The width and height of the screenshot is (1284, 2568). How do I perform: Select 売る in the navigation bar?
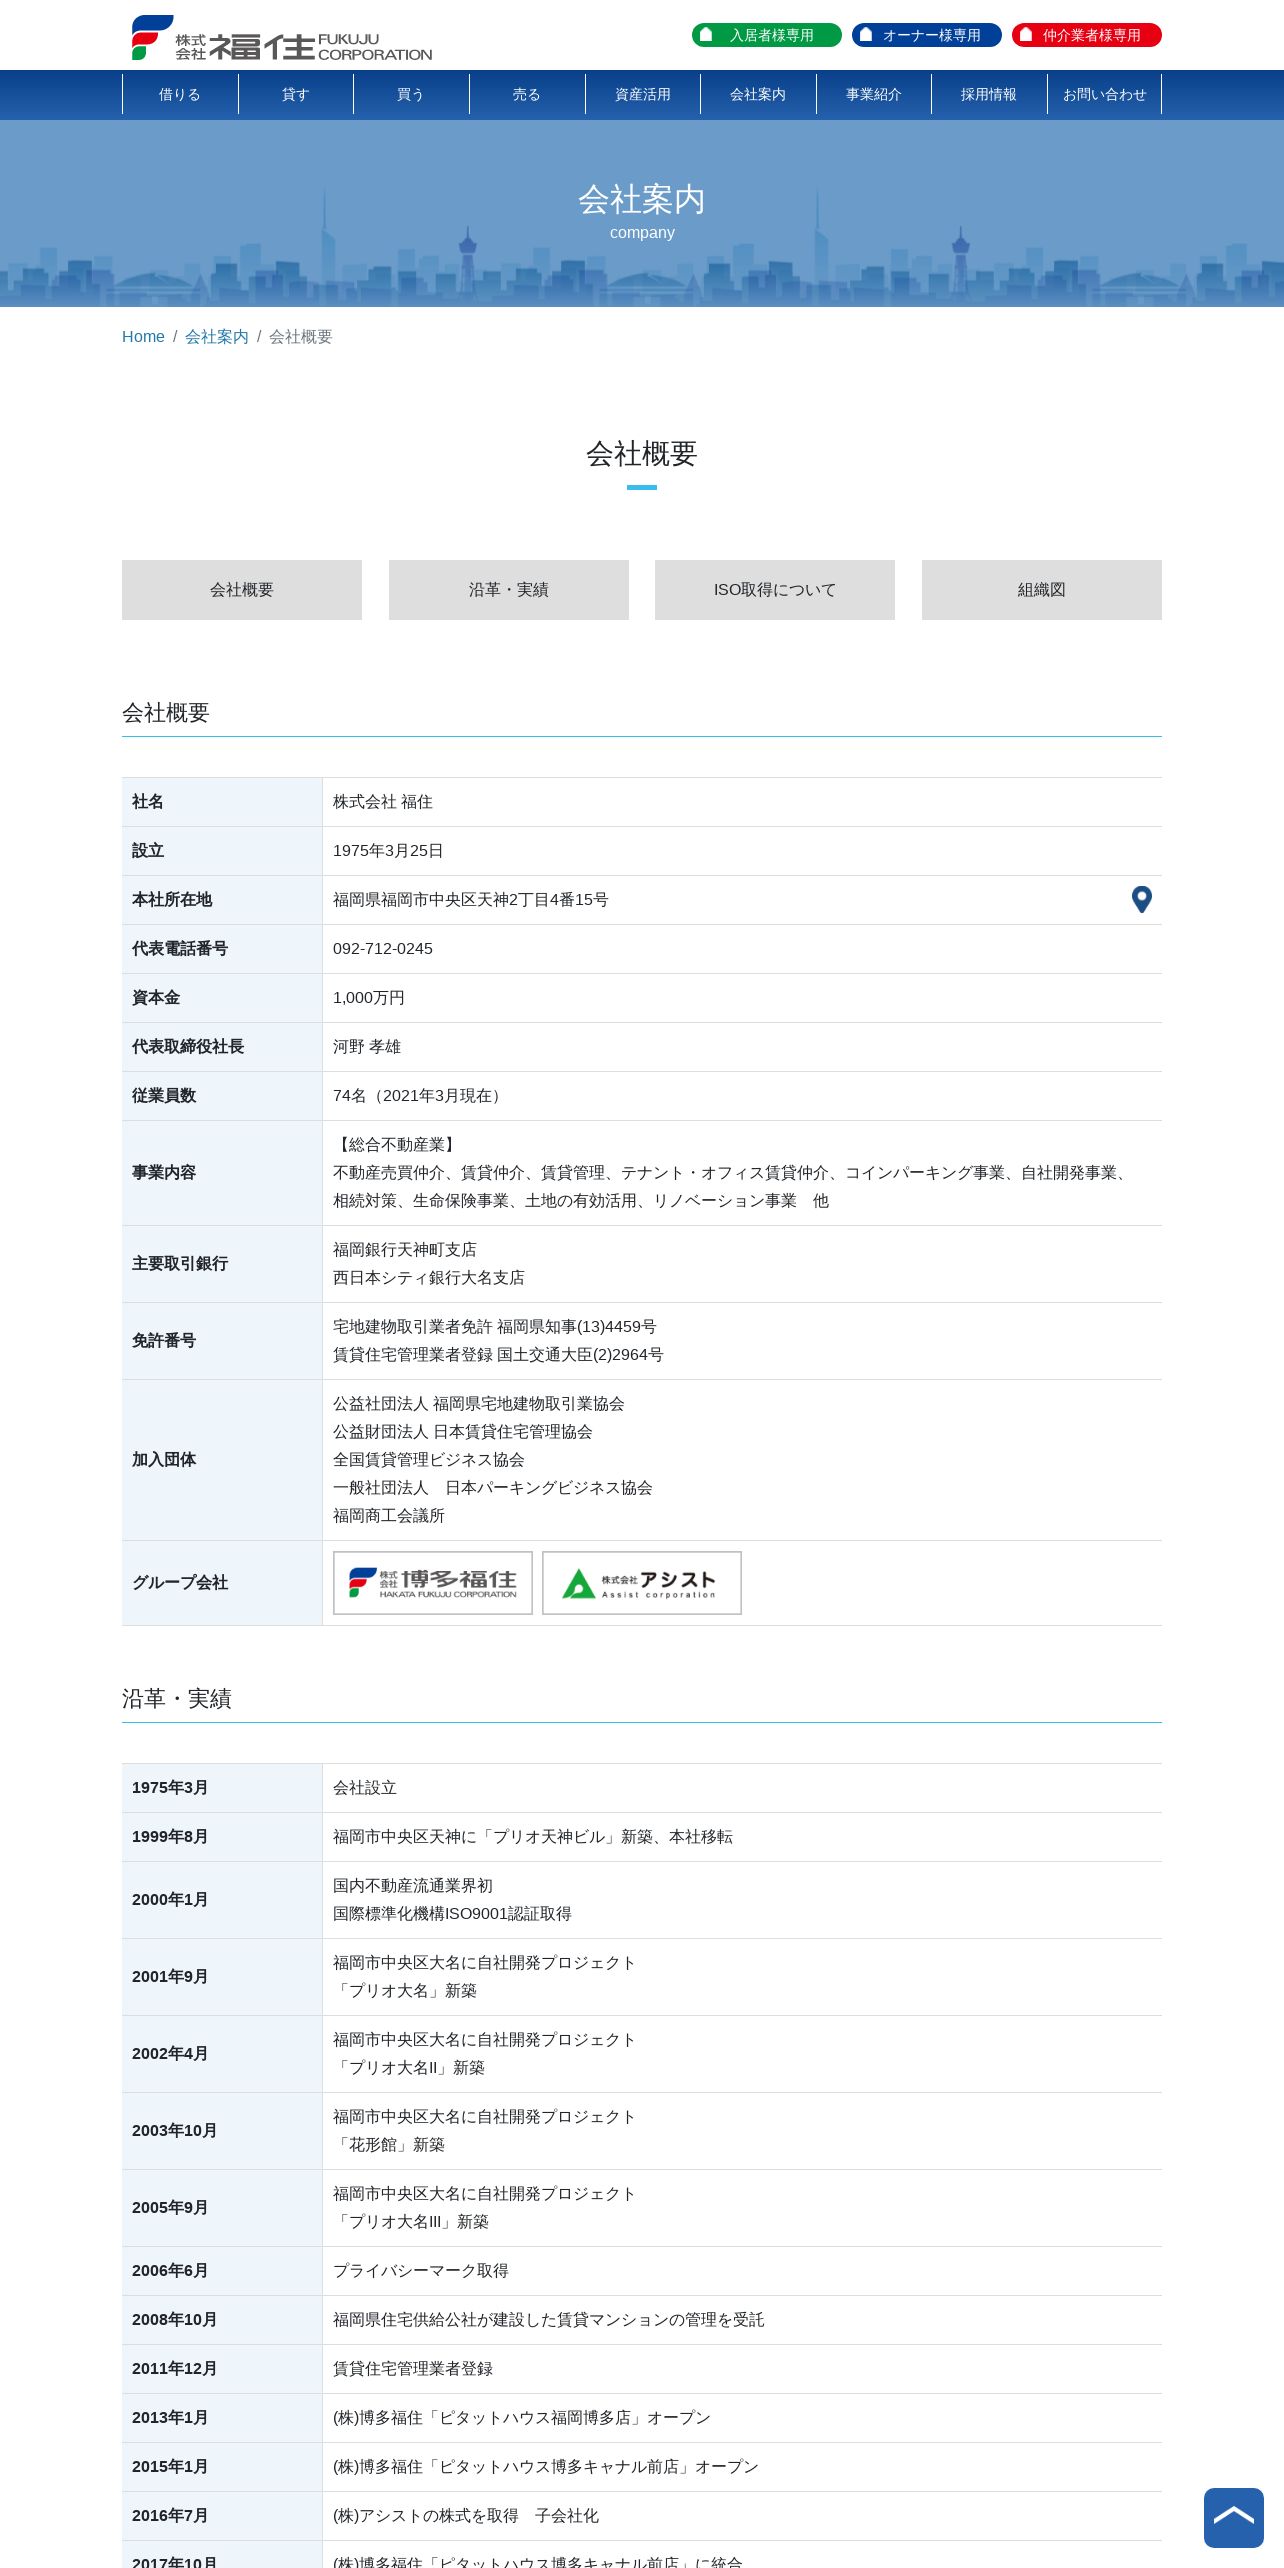coord(527,94)
